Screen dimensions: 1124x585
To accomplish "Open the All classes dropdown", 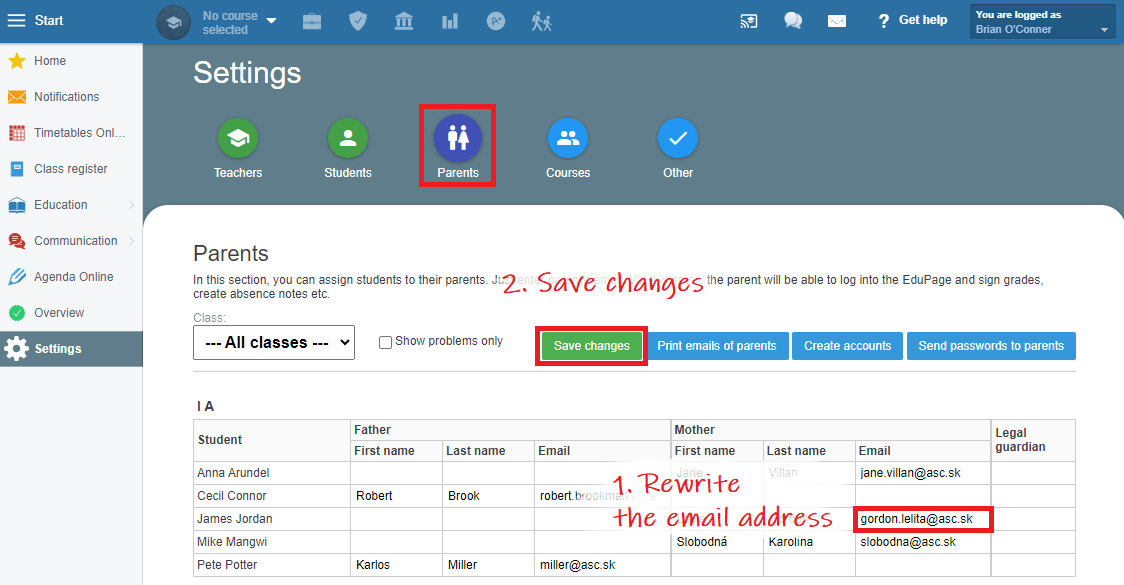I will [x=274, y=342].
